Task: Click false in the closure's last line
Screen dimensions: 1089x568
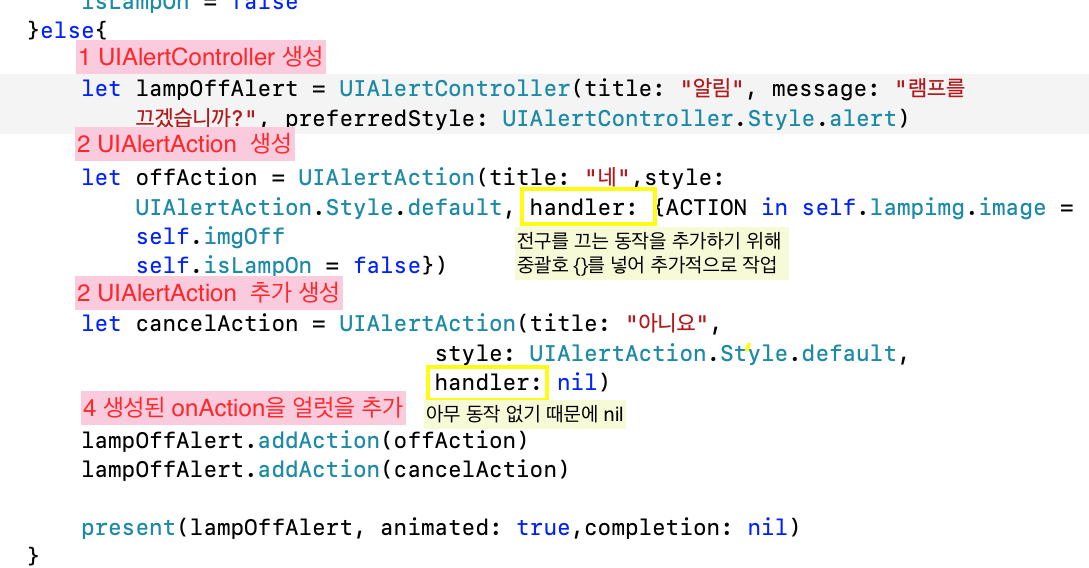Action: [387, 266]
